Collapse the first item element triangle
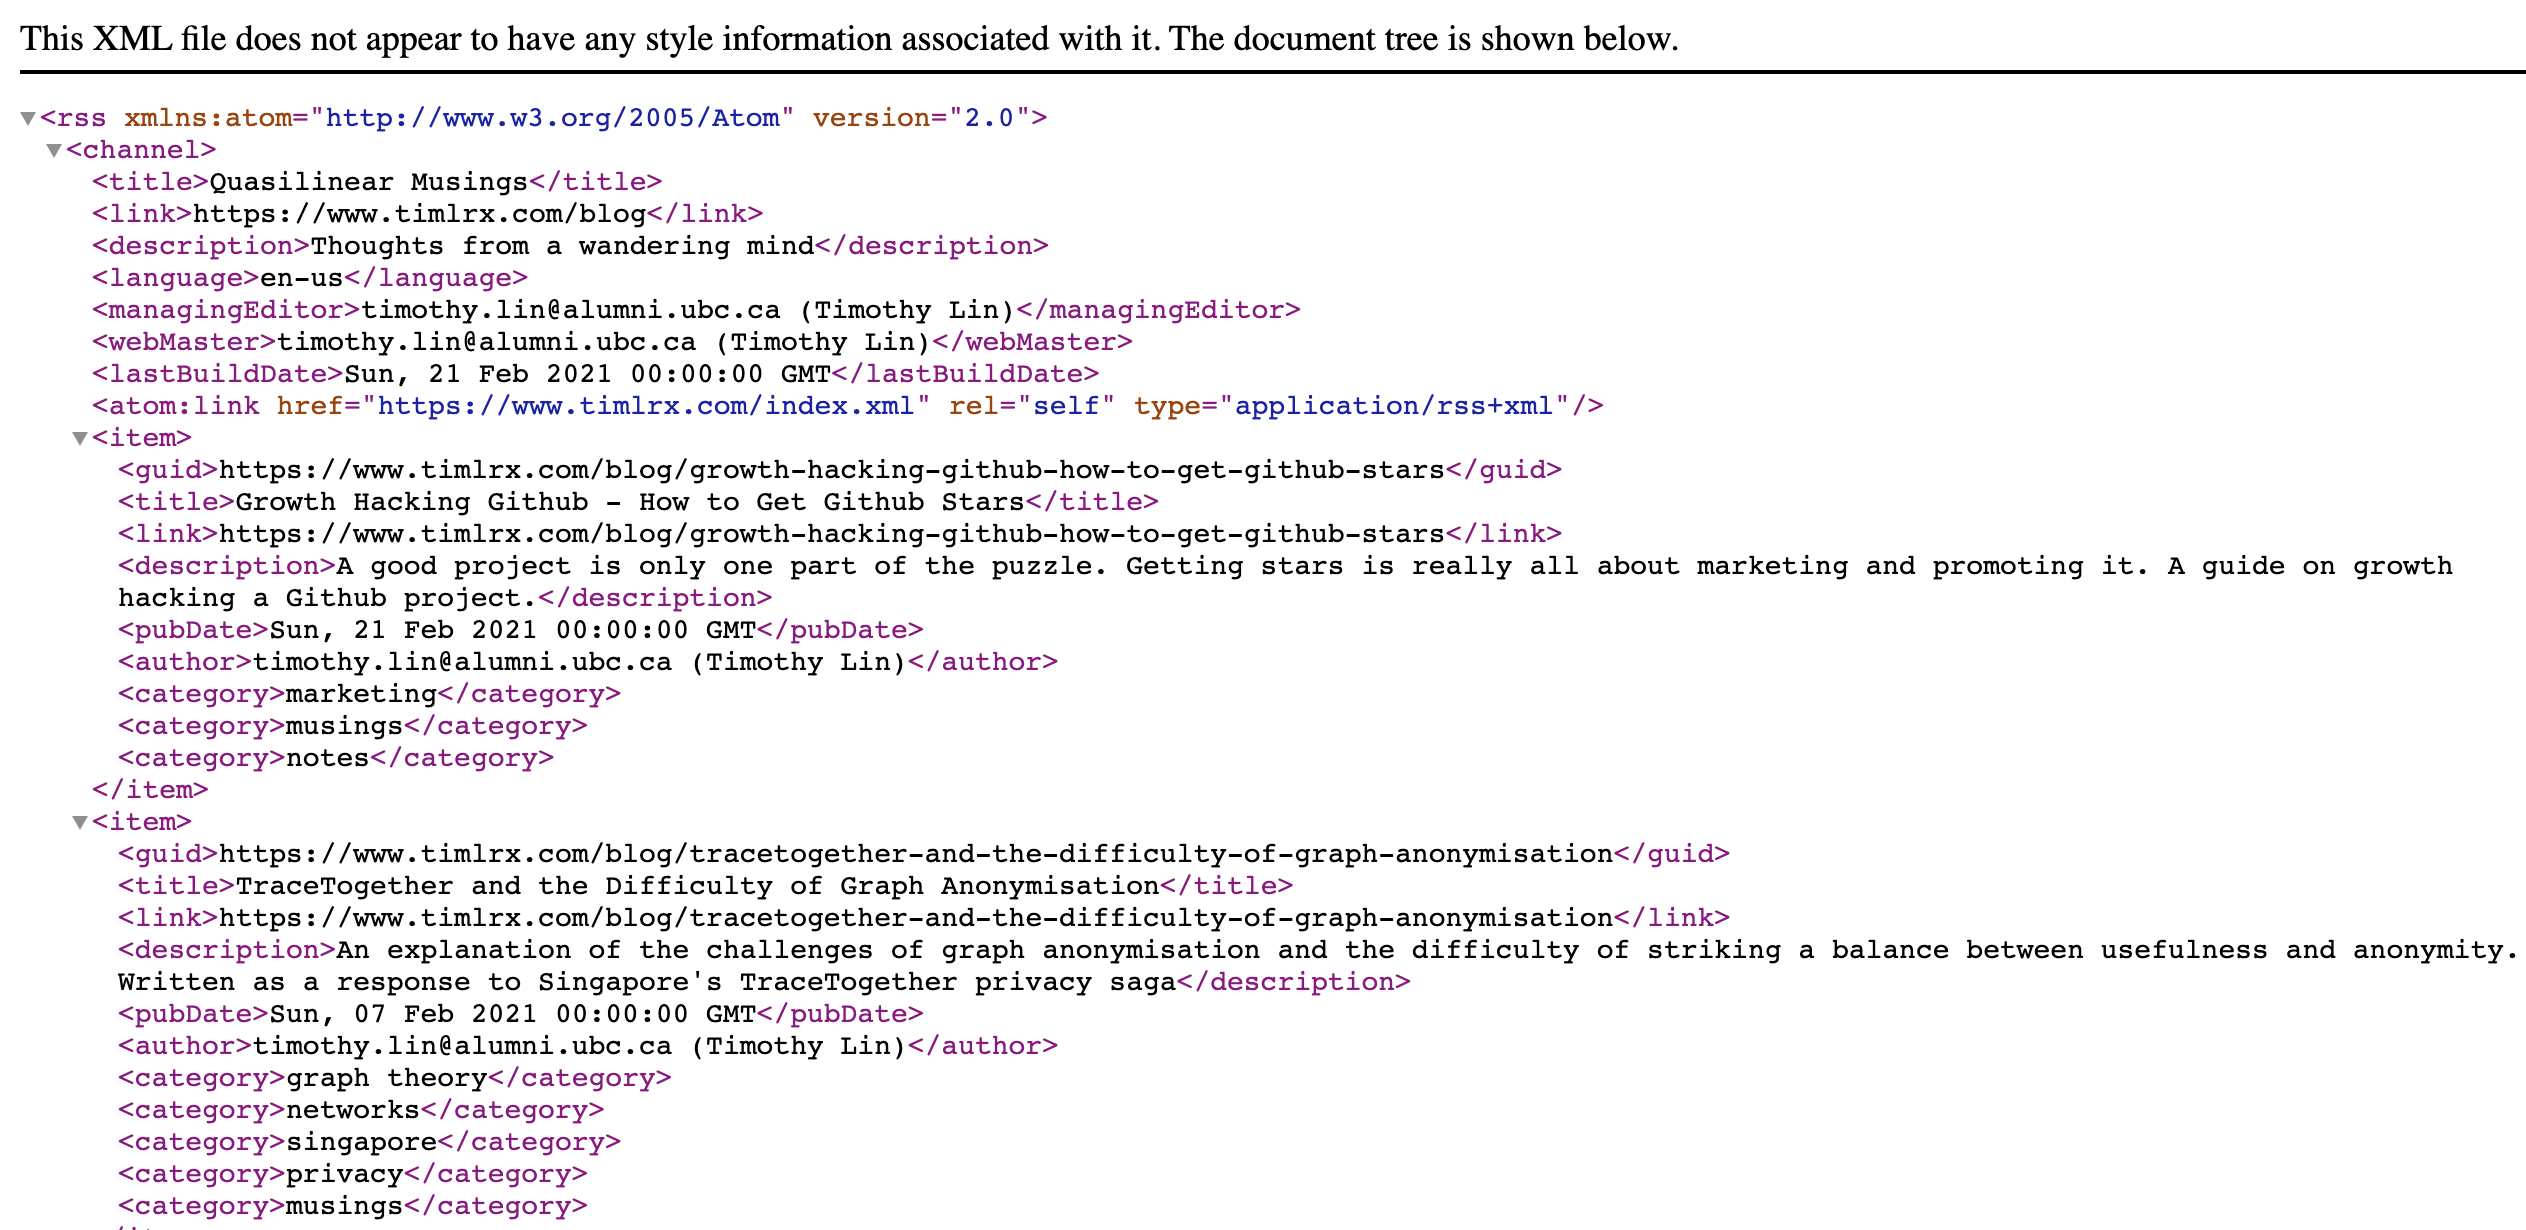2526x1230 pixels. coord(80,439)
